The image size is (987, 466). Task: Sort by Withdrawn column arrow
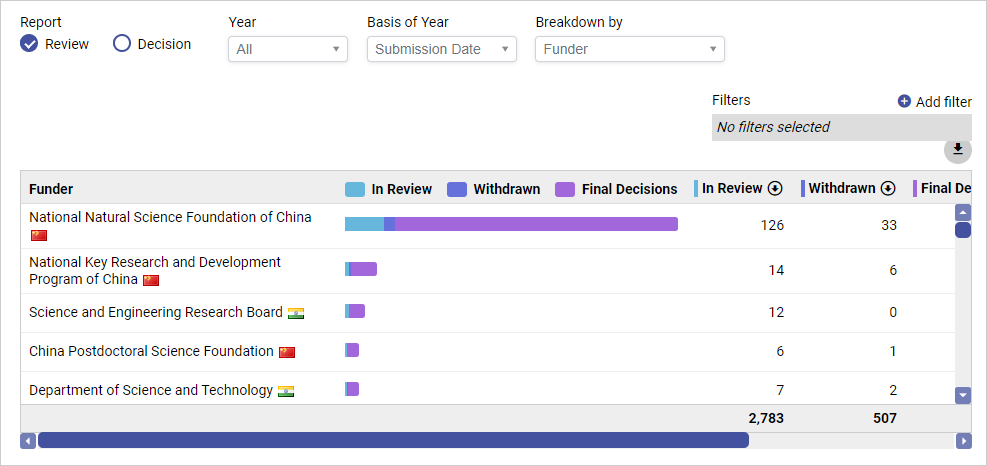tap(887, 189)
